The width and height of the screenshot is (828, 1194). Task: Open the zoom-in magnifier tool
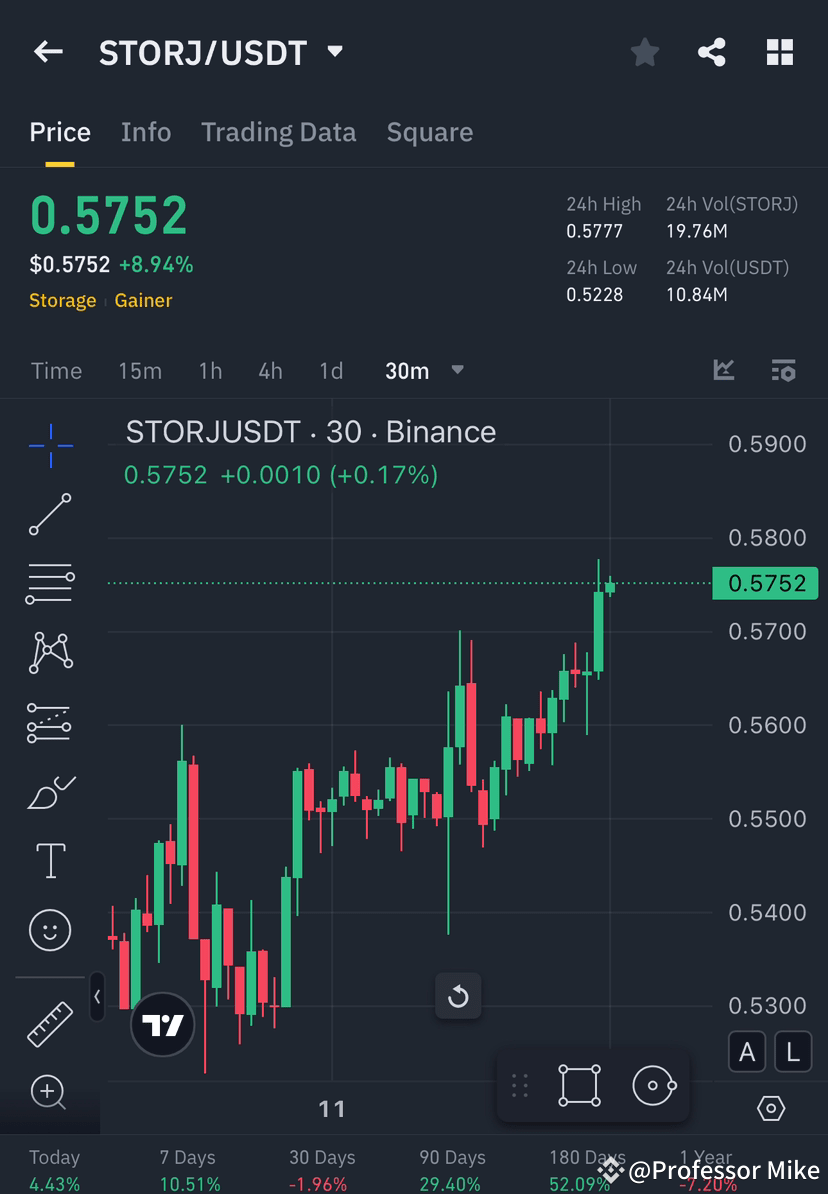(x=50, y=1092)
